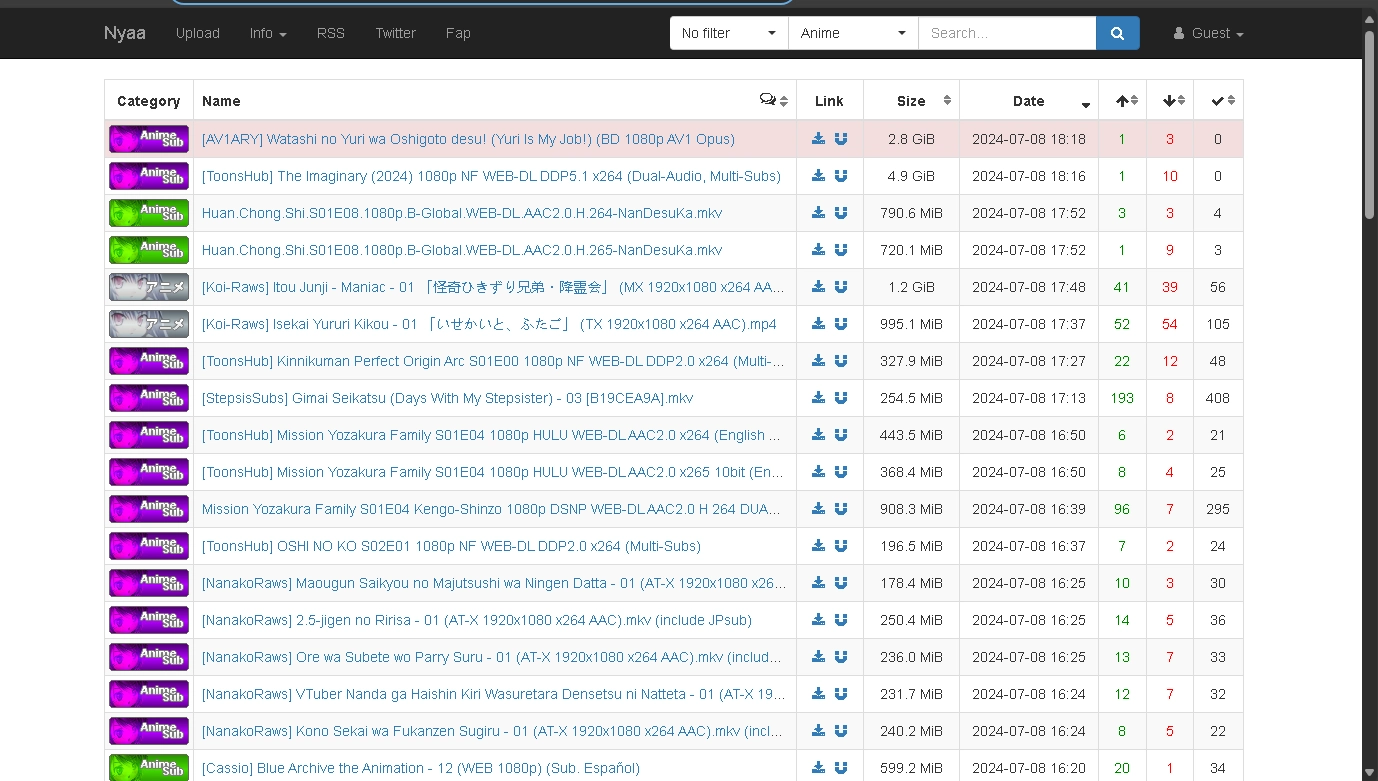Image resolution: width=1378 pixels, height=781 pixels.
Task: Open magnet link for Ore wa Subete wo Parry Suru
Action: coord(841,657)
